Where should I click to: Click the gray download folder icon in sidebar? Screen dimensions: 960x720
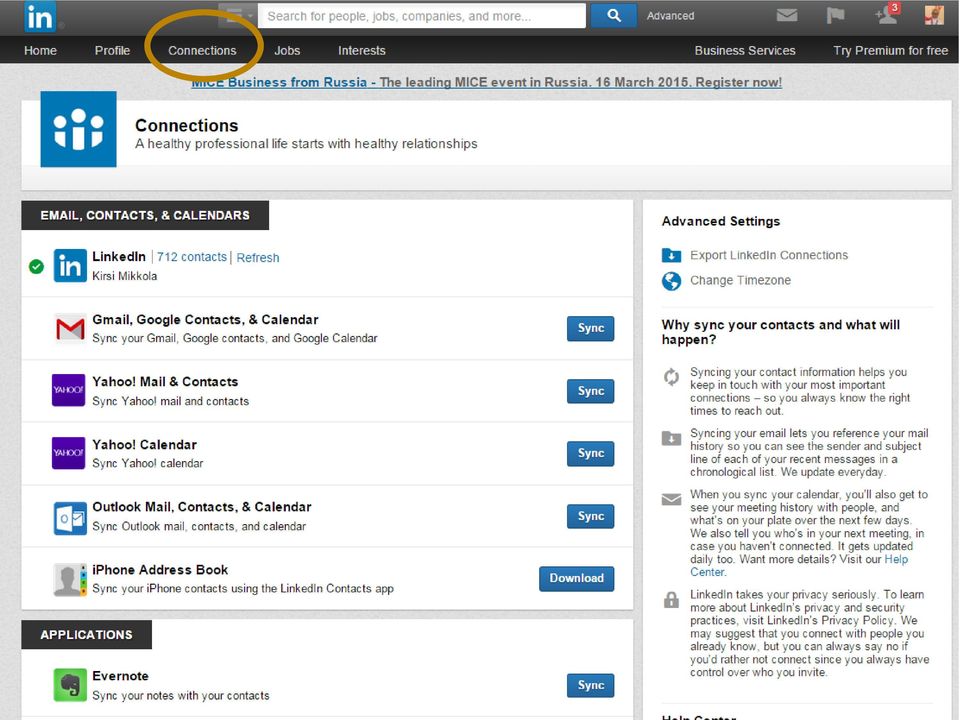671,438
